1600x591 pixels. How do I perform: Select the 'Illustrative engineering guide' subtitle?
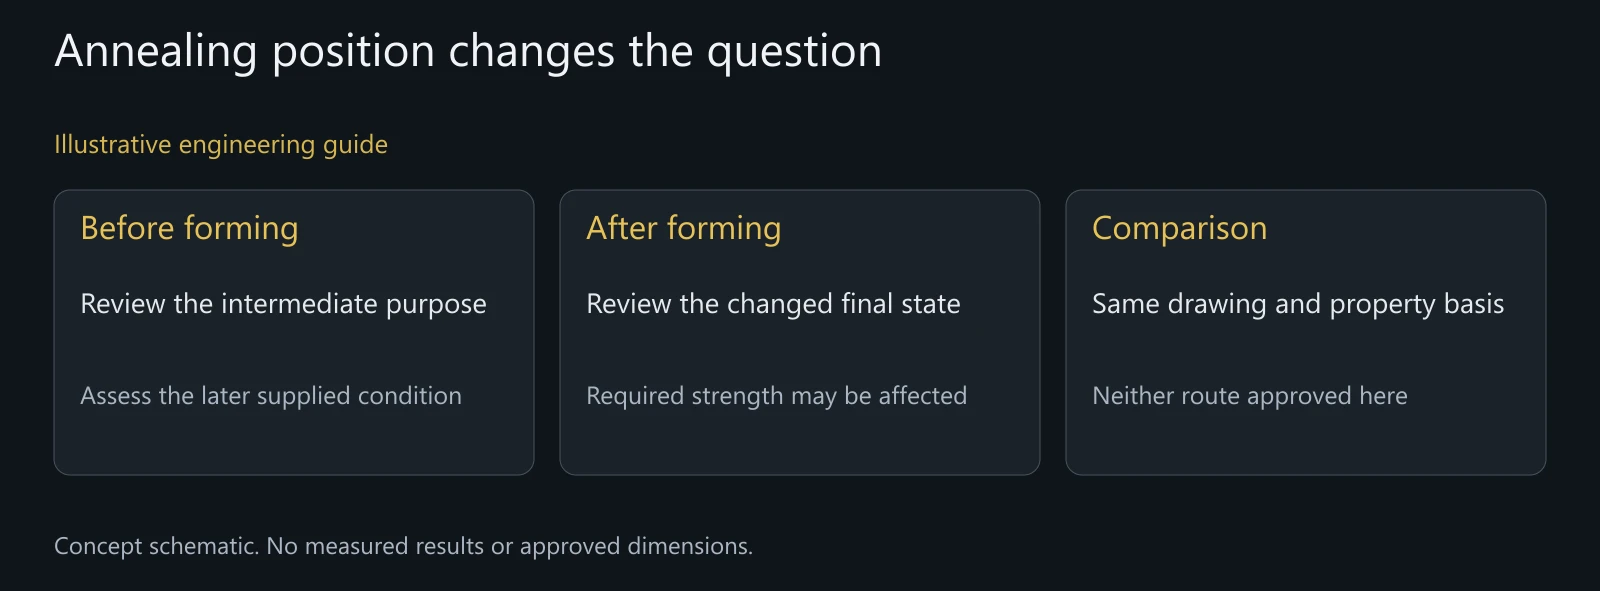point(221,145)
